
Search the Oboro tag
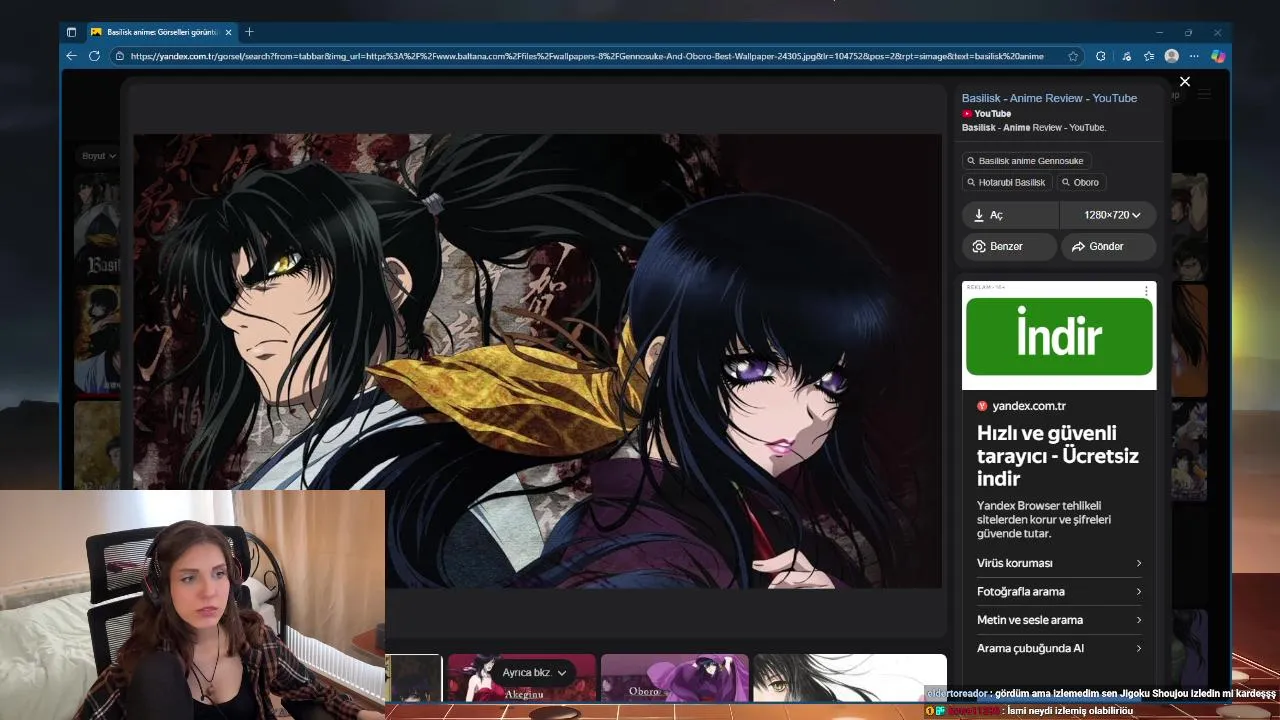pyautogui.click(x=1080, y=182)
